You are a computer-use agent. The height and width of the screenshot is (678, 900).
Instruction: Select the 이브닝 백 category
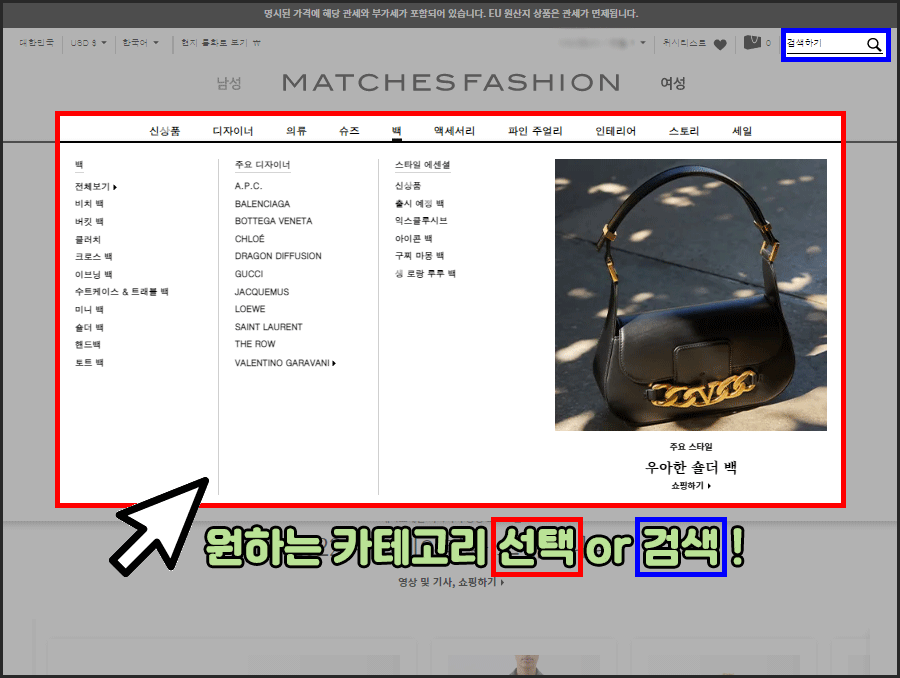(x=94, y=274)
